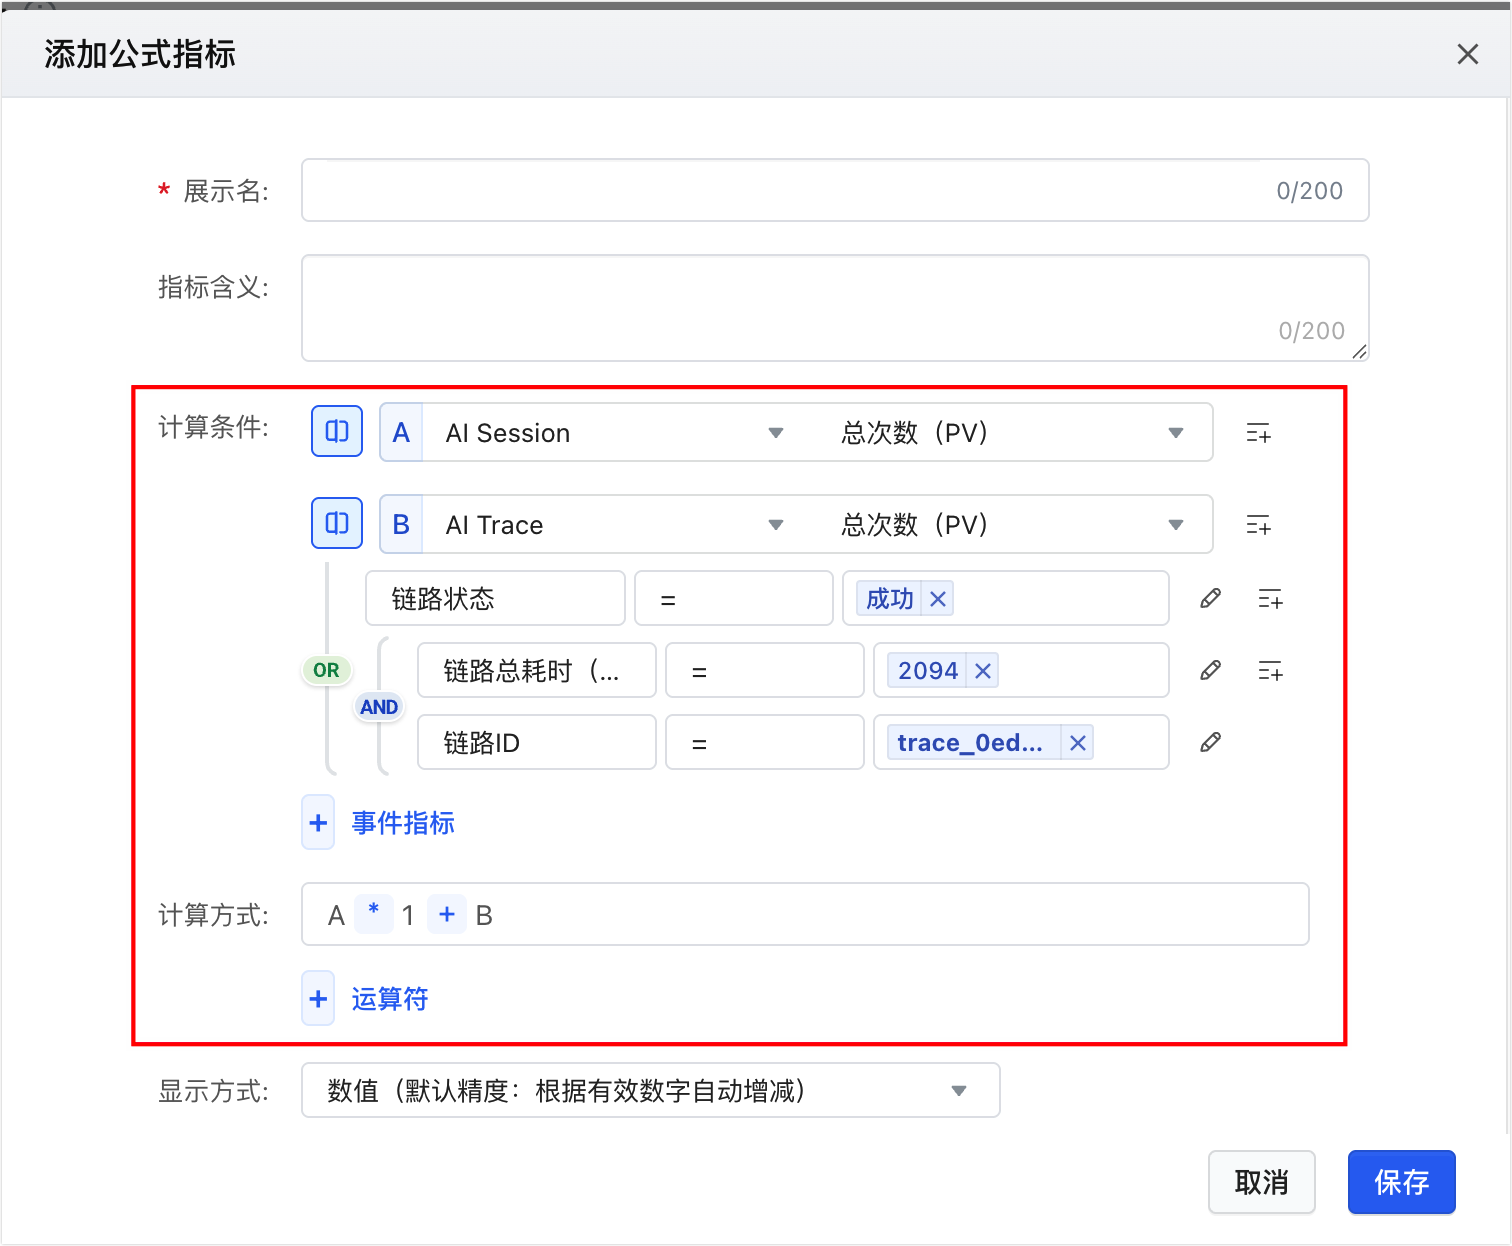Image resolution: width=1512 pixels, height=1246 pixels.
Task: Focus the 展示名 input field
Action: point(835,190)
